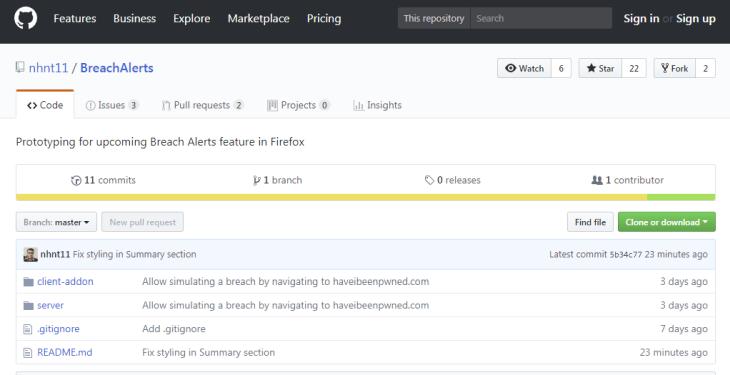Switch to the Insights tab
730x375 pixels.
[x=378, y=105]
